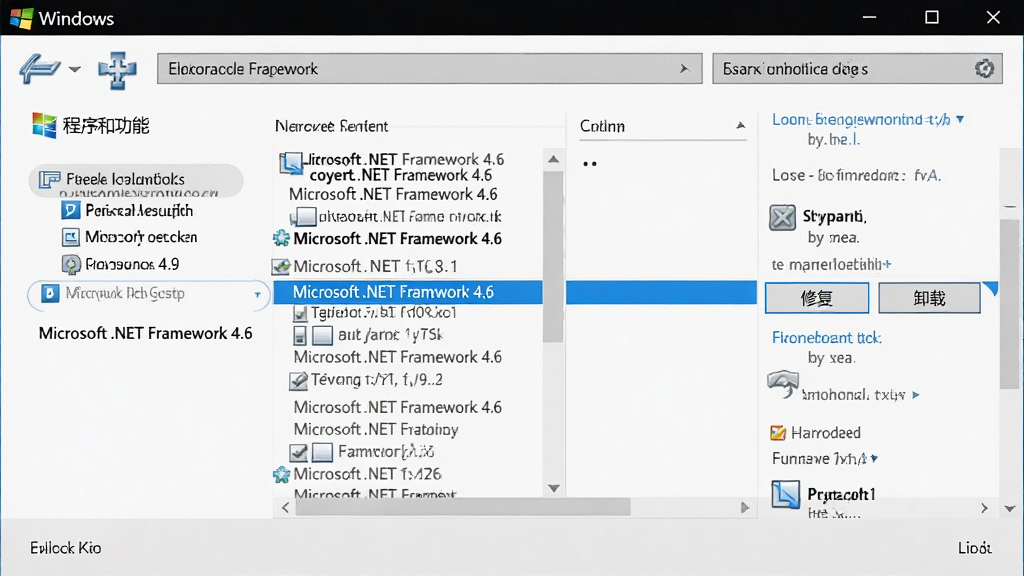Click the Windows logo beside 程序和功能
Viewport: 1024px width, 576px height.
tap(44, 125)
